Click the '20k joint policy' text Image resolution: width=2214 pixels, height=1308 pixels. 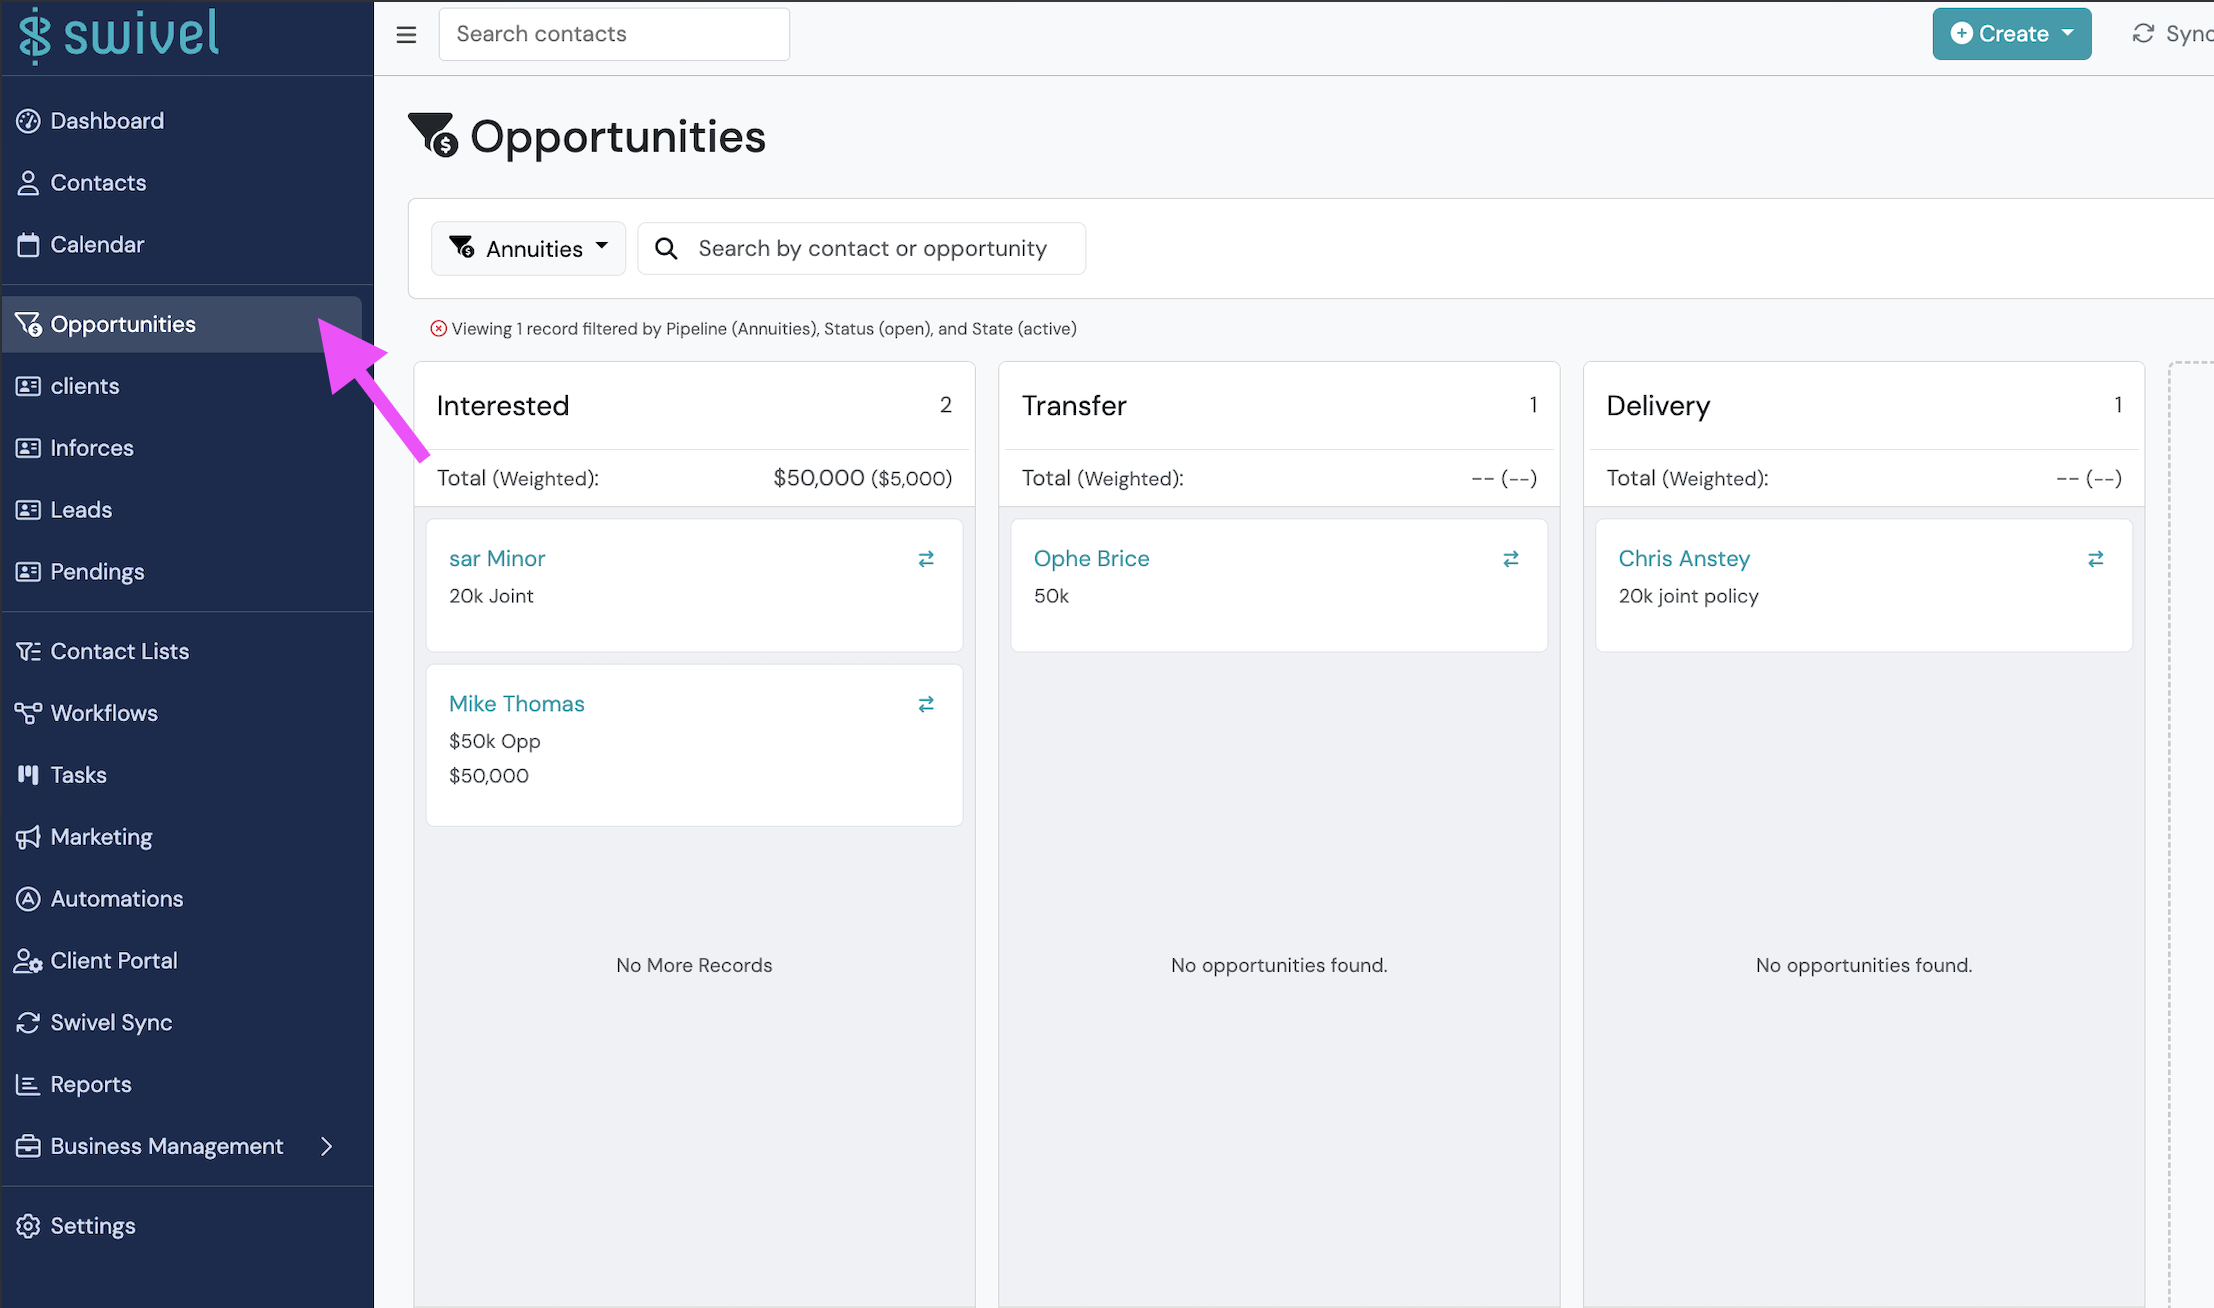click(x=1688, y=596)
